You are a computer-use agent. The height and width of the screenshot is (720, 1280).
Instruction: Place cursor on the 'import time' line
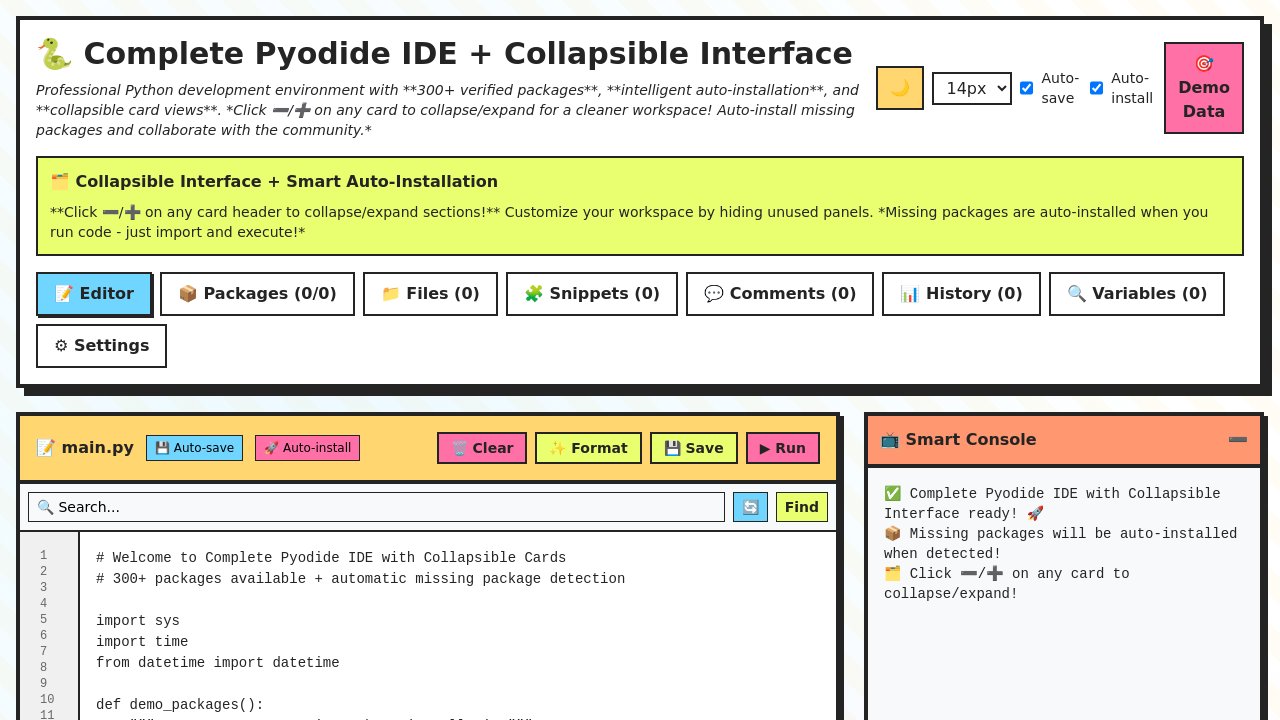[142, 642]
